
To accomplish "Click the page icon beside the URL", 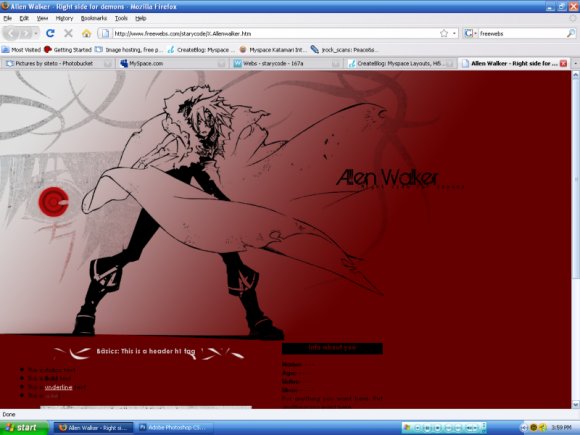I will coord(105,33).
